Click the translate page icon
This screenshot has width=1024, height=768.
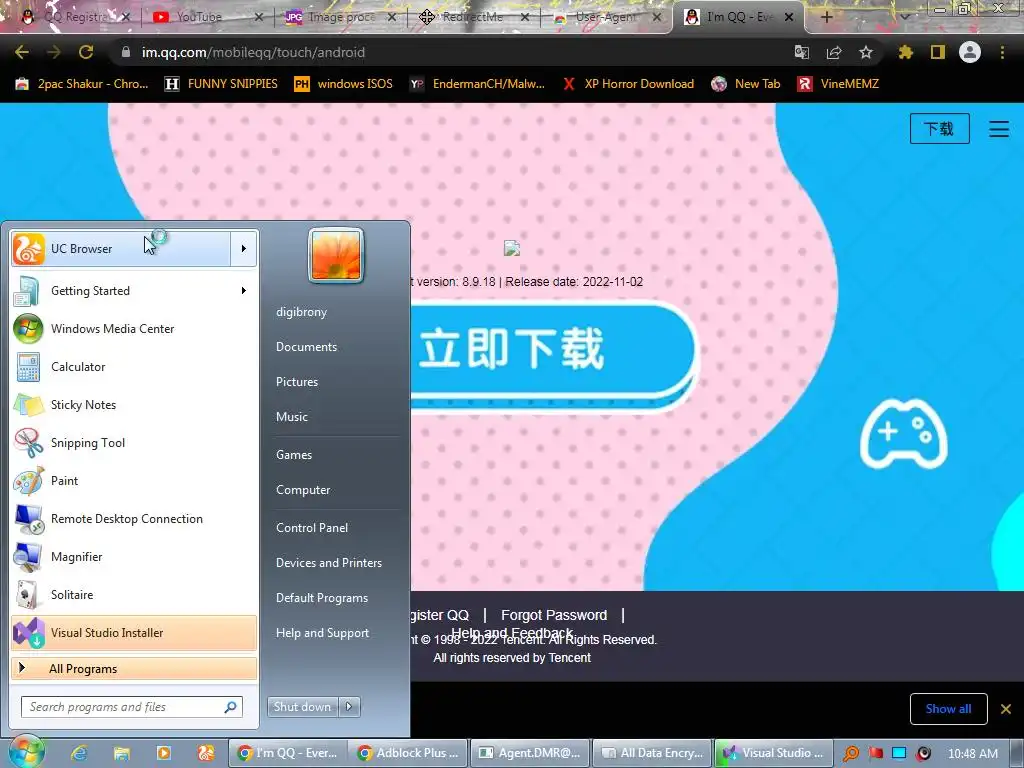(x=802, y=52)
